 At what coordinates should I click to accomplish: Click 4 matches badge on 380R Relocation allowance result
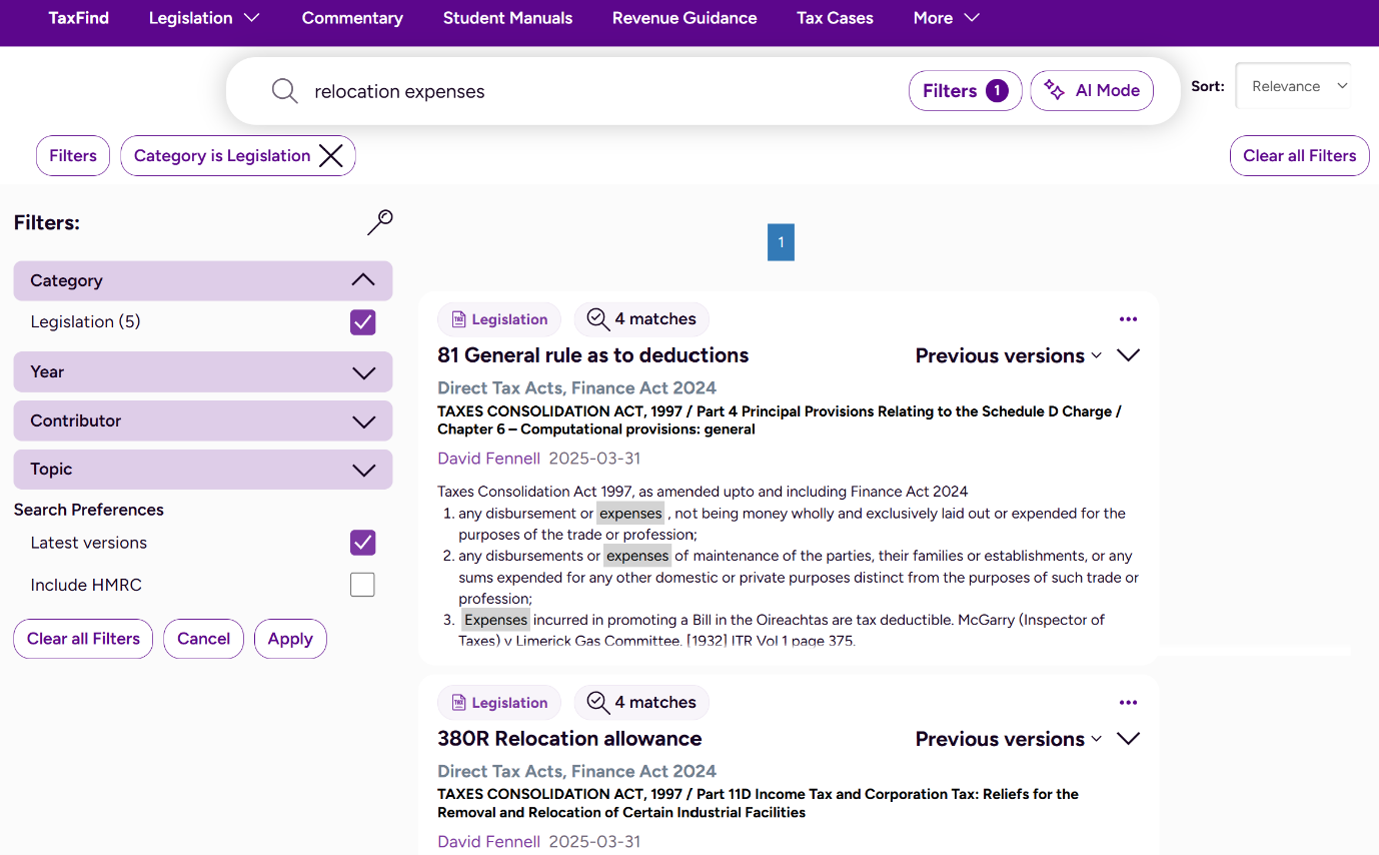[641, 702]
